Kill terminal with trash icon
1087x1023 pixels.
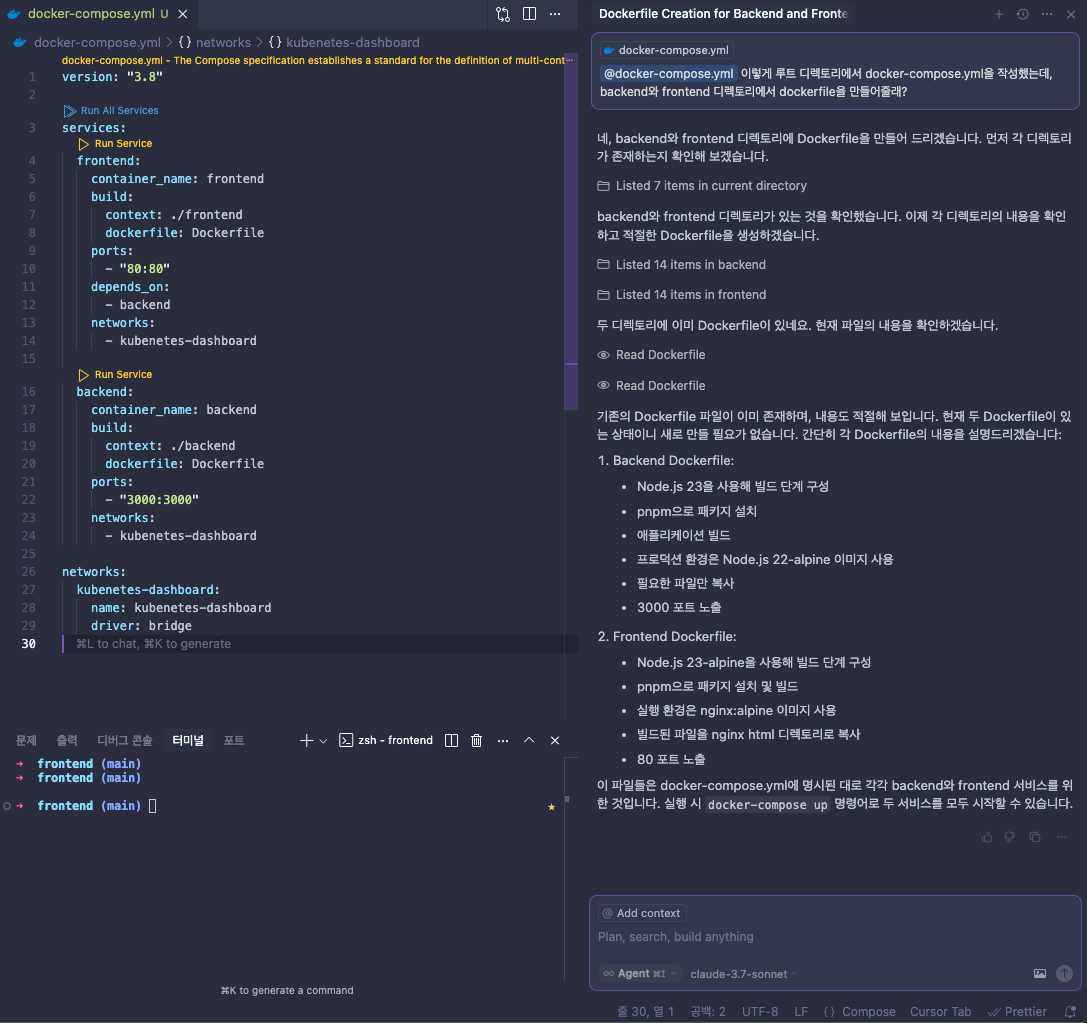(x=476, y=740)
